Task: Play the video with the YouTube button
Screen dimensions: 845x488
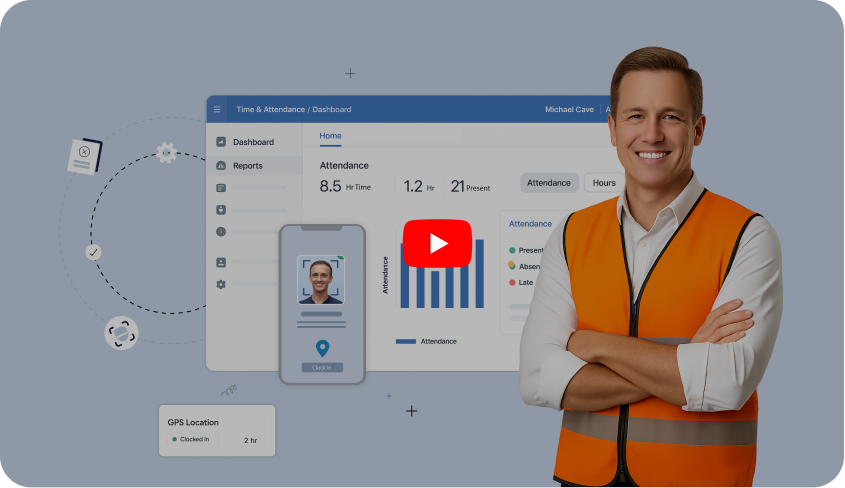Action: pos(437,243)
